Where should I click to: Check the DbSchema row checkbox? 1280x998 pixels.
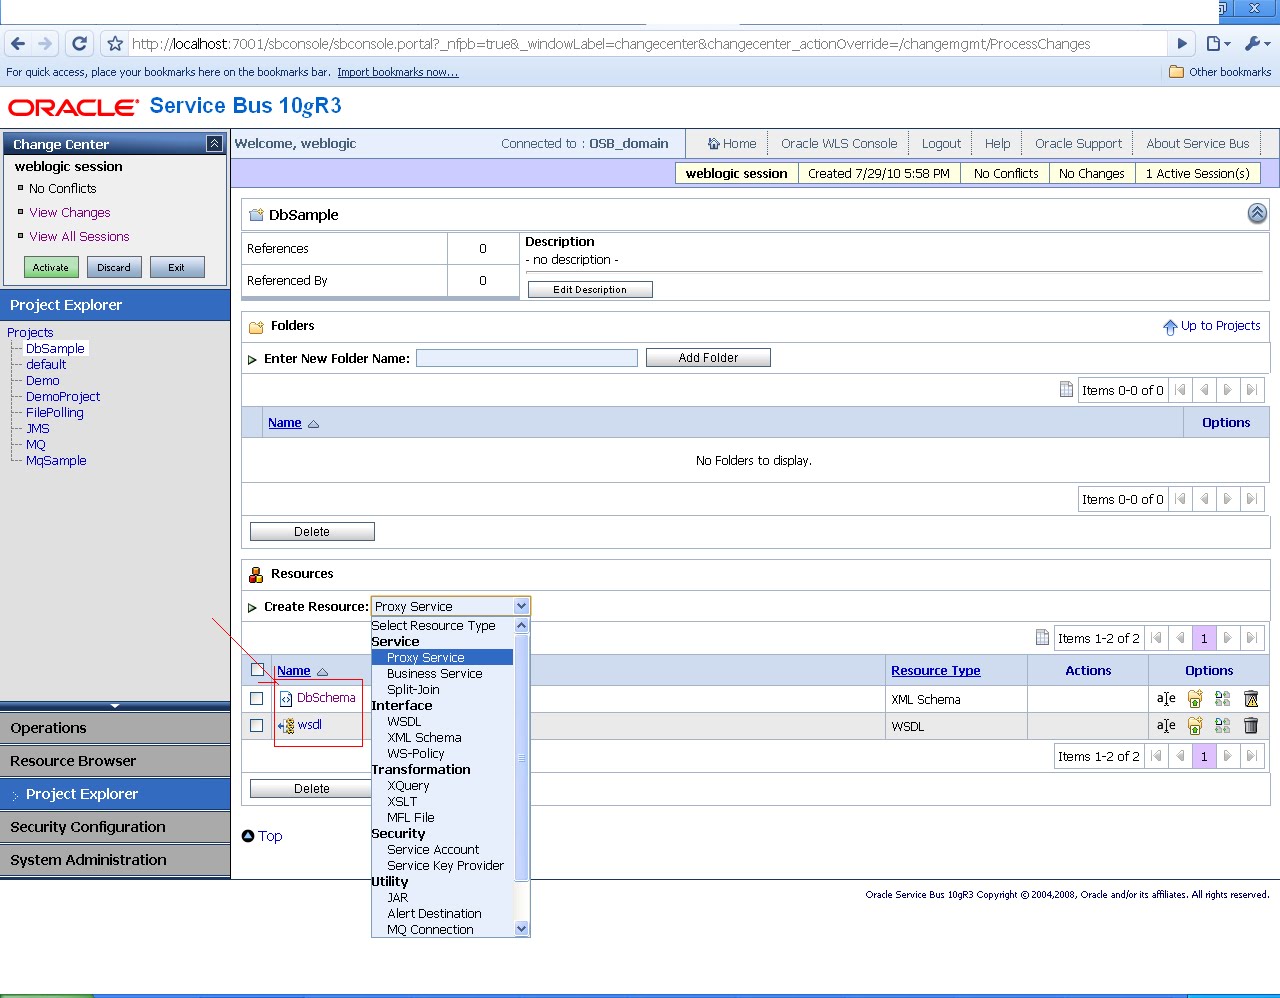(257, 699)
